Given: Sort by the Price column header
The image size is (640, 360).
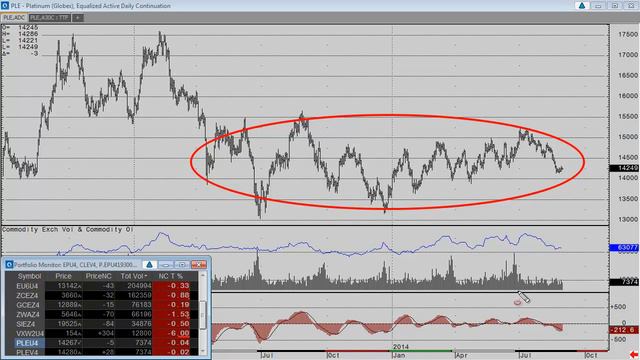Looking at the screenshot, I should tap(64, 276).
